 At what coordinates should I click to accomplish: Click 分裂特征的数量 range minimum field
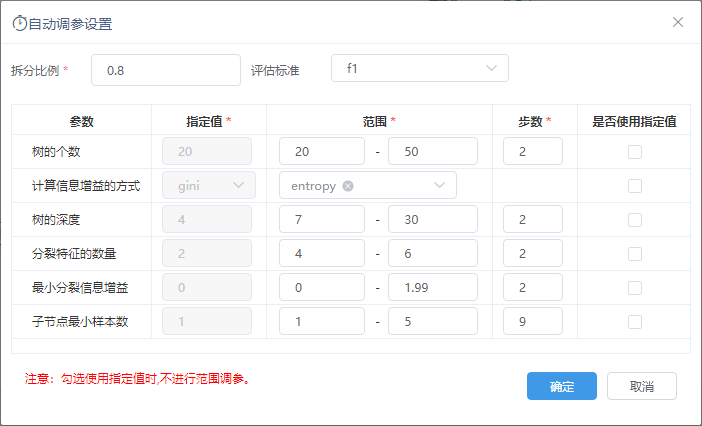click(x=322, y=253)
